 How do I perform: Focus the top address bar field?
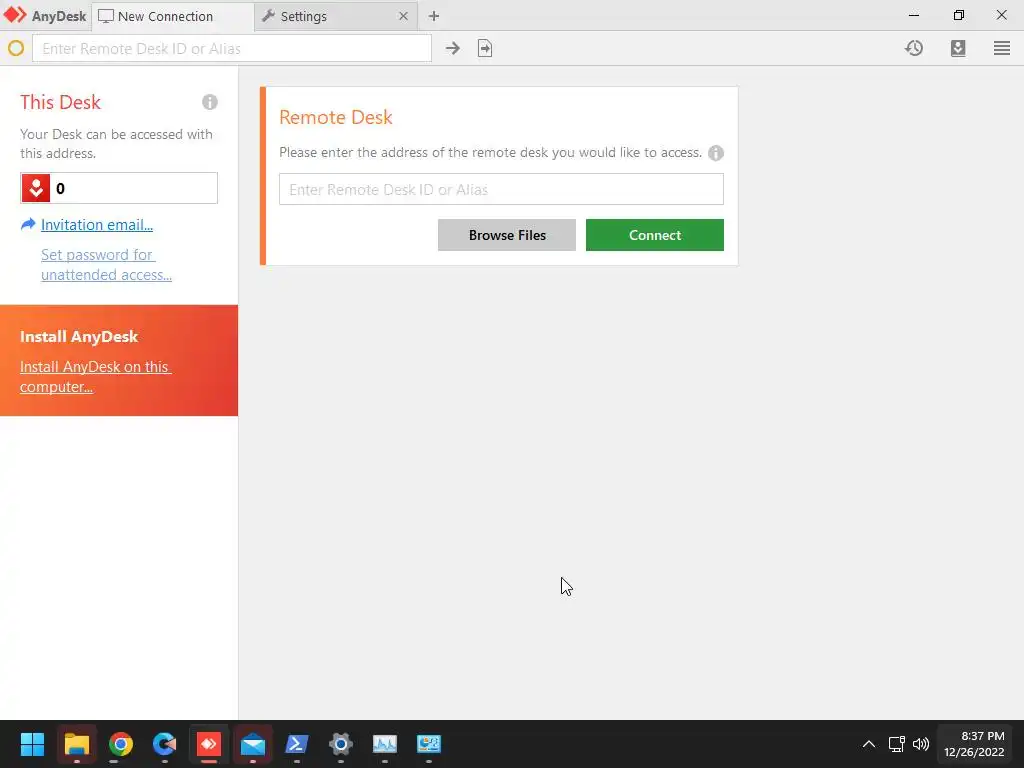pos(232,48)
